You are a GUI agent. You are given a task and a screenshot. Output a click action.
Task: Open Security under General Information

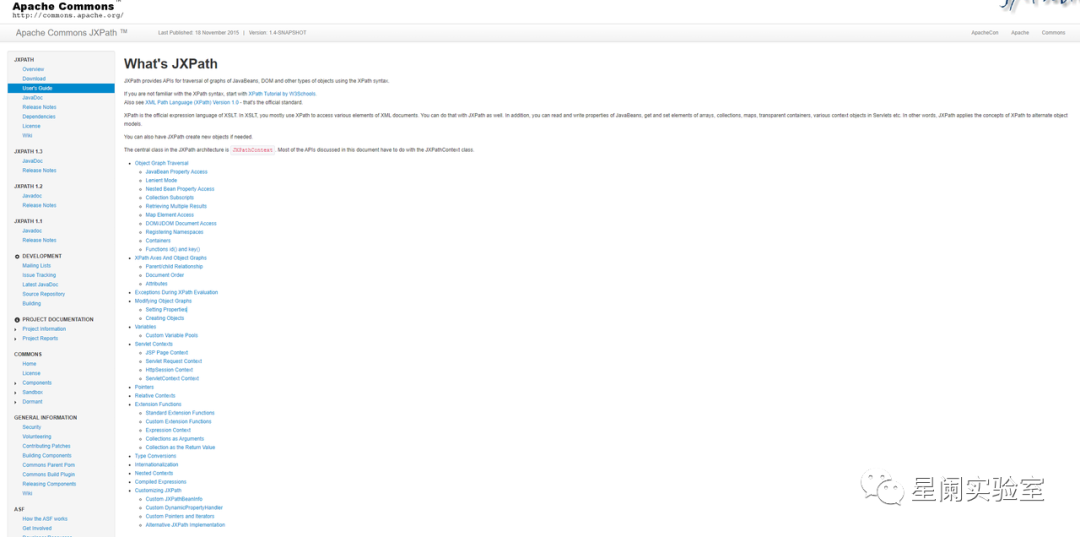pyautogui.click(x=32, y=427)
